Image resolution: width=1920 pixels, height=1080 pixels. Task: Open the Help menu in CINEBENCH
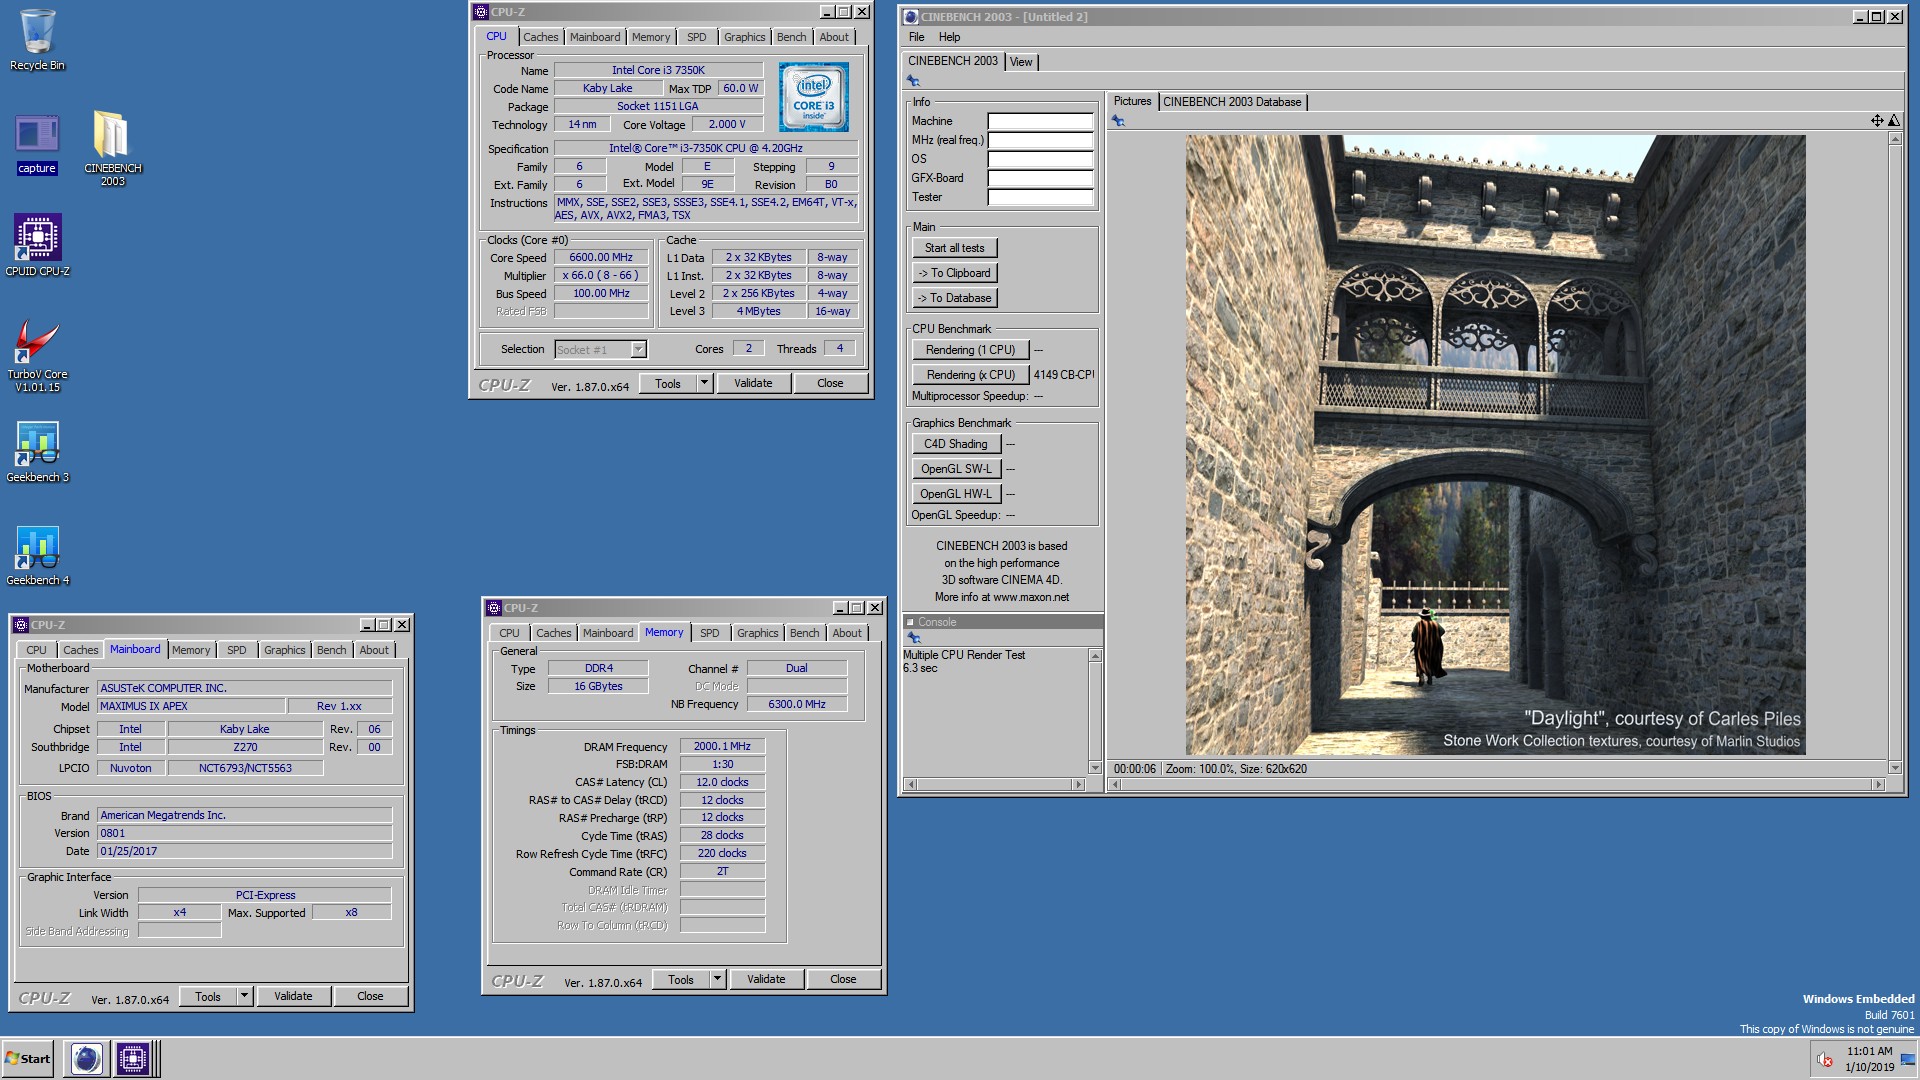[x=949, y=37]
